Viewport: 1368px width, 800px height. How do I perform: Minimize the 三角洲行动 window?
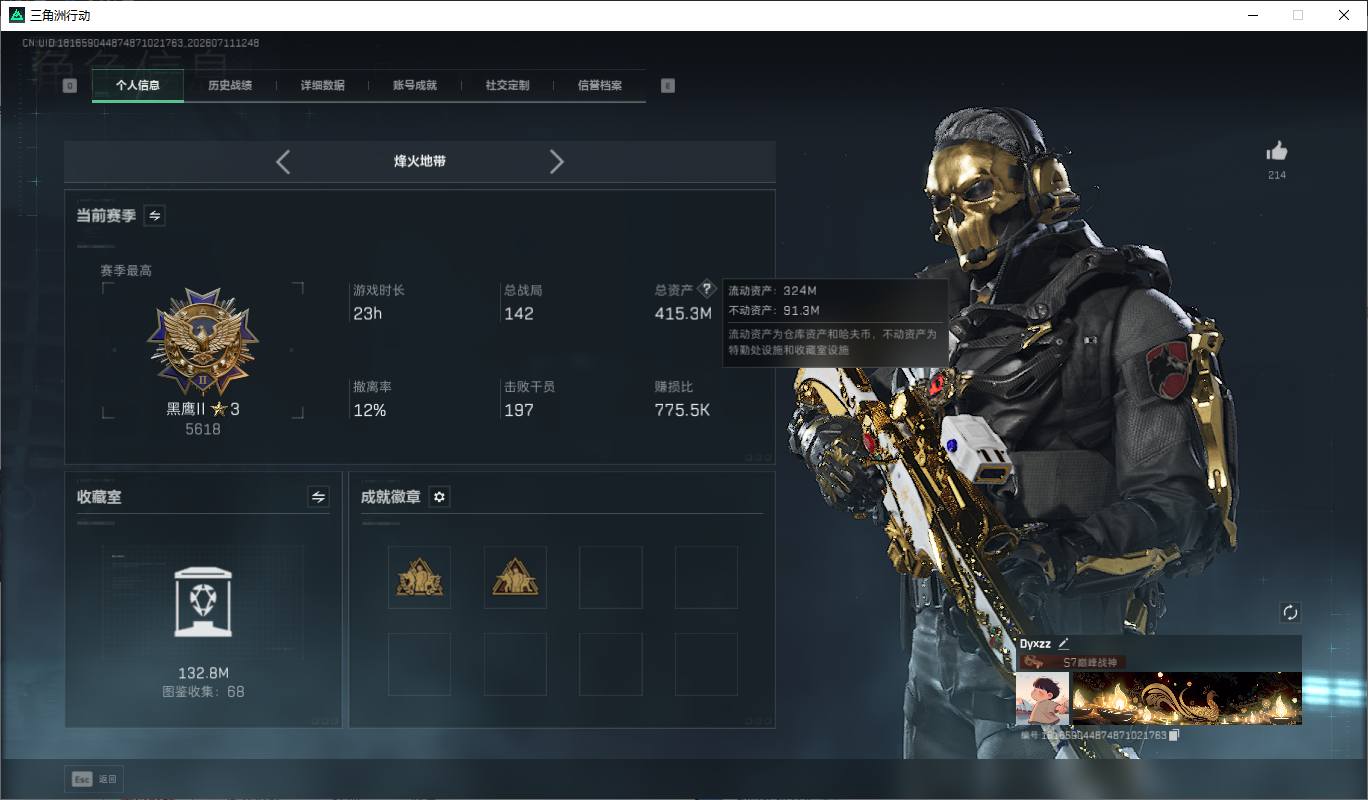point(1253,15)
